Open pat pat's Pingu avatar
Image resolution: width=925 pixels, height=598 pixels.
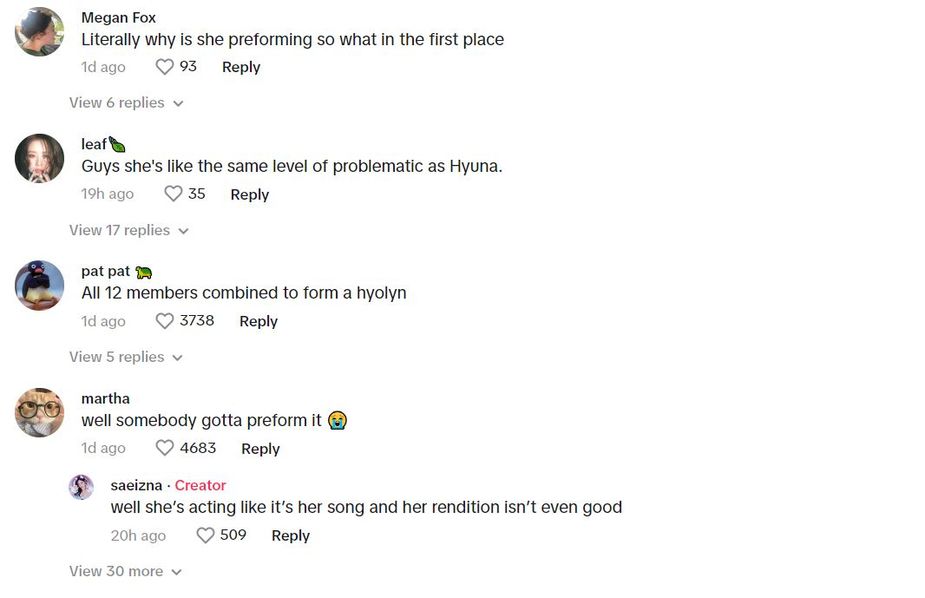click(38, 285)
